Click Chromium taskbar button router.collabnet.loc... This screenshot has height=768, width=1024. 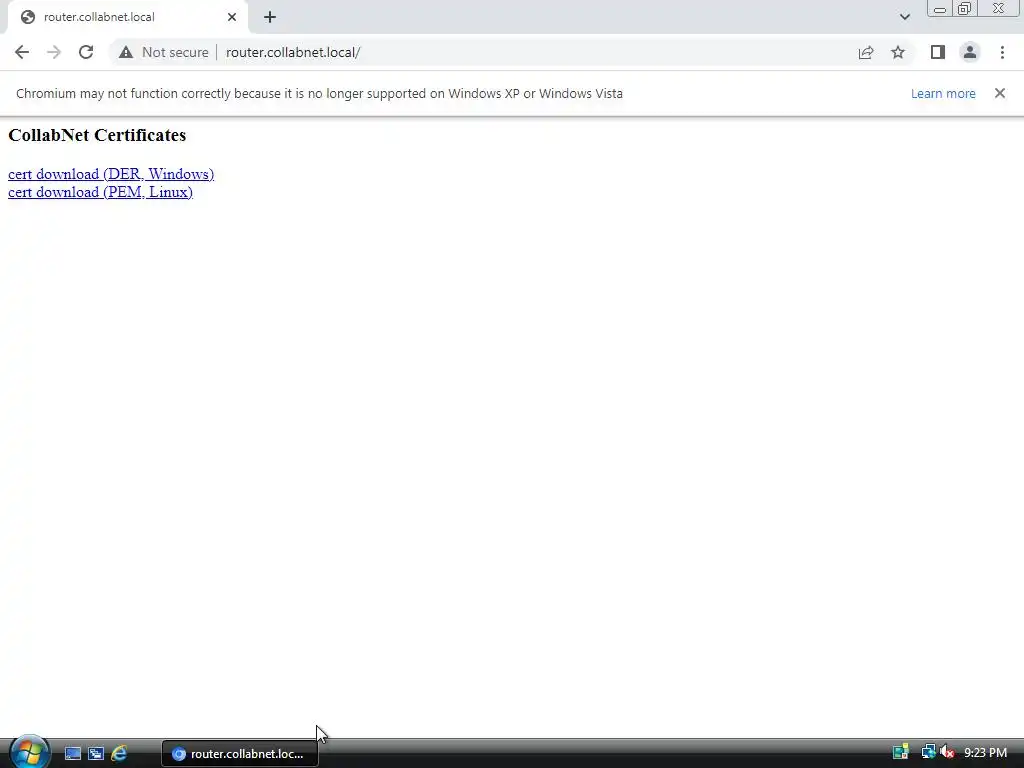click(240, 754)
